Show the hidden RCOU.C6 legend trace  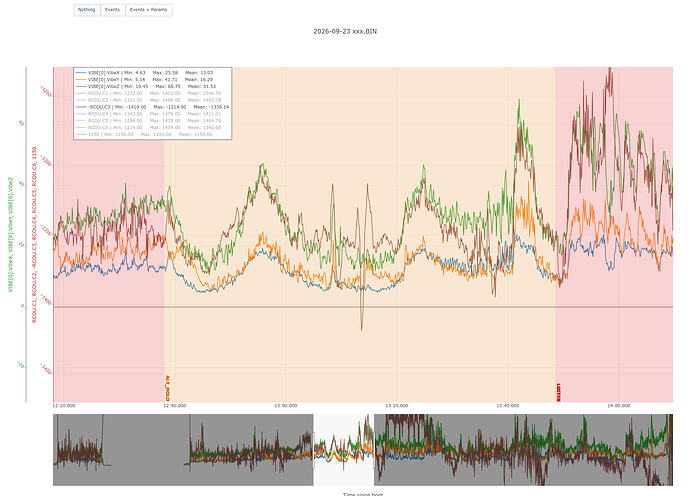(x=148, y=127)
